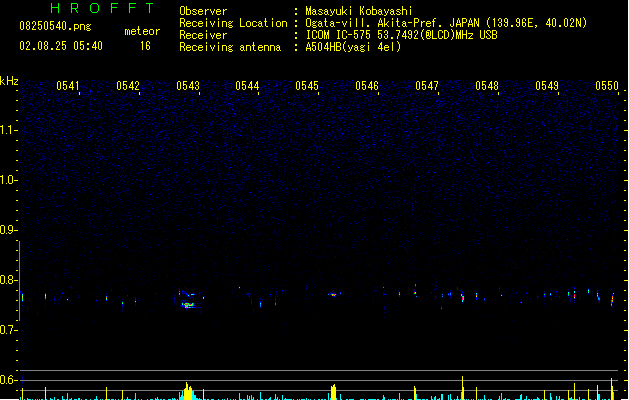The width and height of the screenshot is (629, 400).
Task: Click the 0542 time axis label
Action: [128, 86]
